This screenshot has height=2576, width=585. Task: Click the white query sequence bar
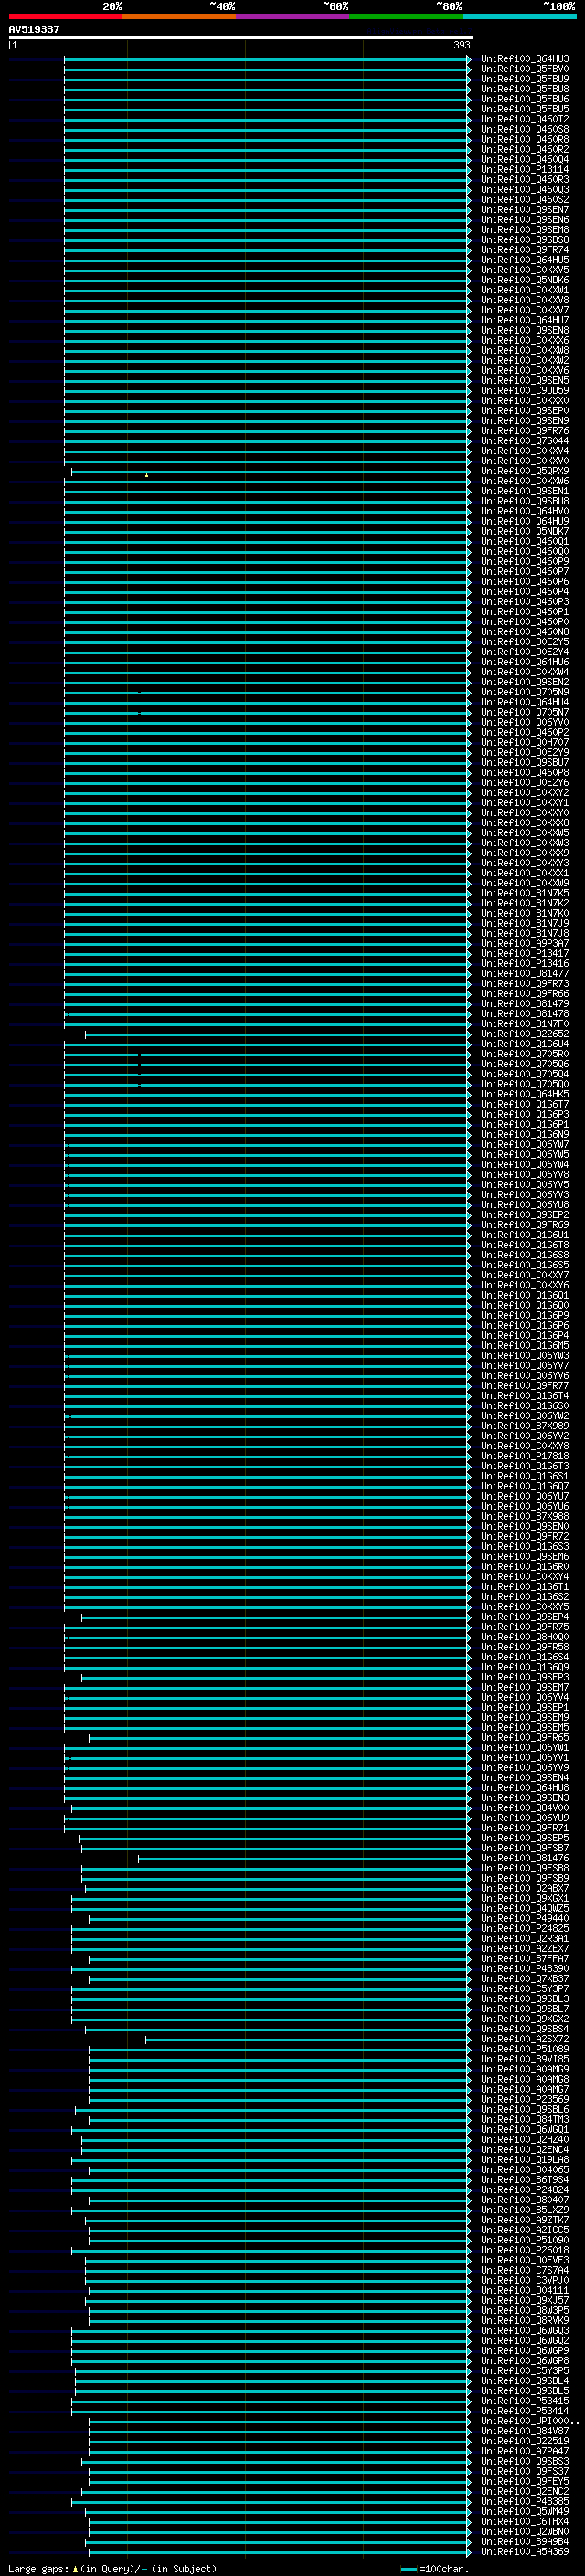click(x=241, y=37)
